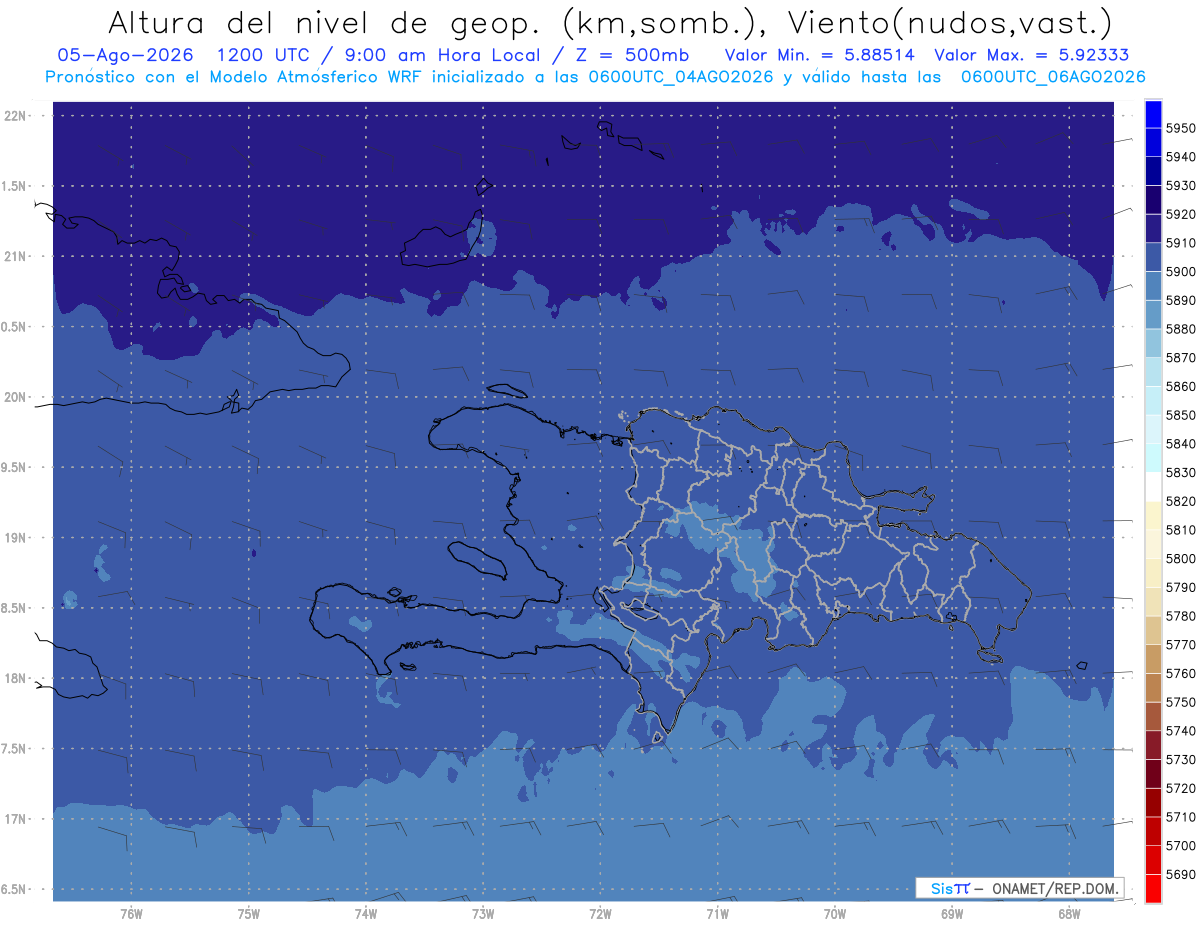The height and width of the screenshot is (927, 1200).
Task: Click the 5860 value on the color scale
Action: 1181,386
